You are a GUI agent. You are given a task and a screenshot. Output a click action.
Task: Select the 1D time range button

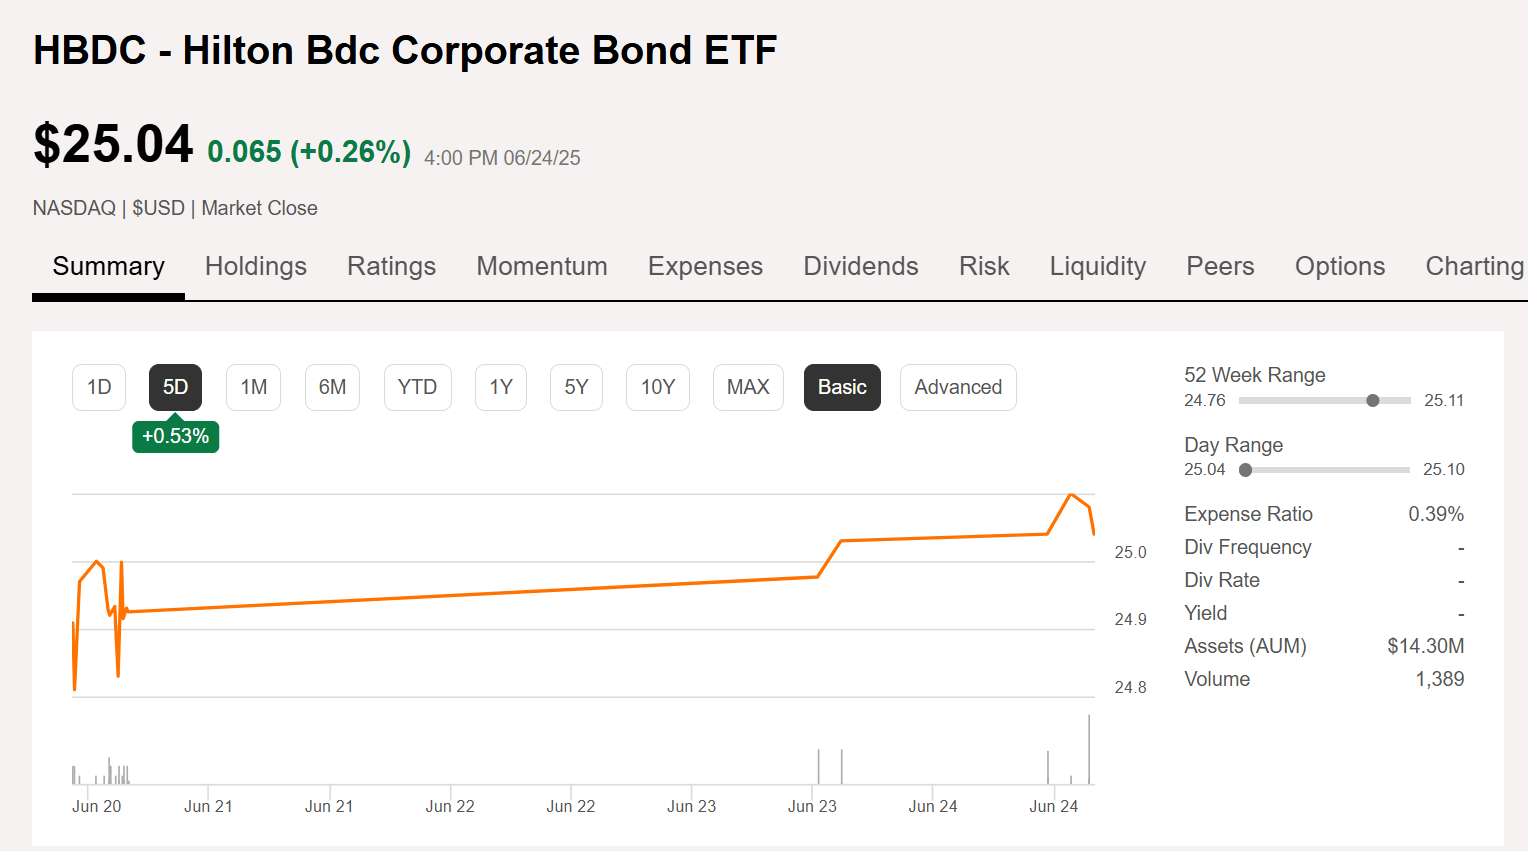[x=99, y=387]
